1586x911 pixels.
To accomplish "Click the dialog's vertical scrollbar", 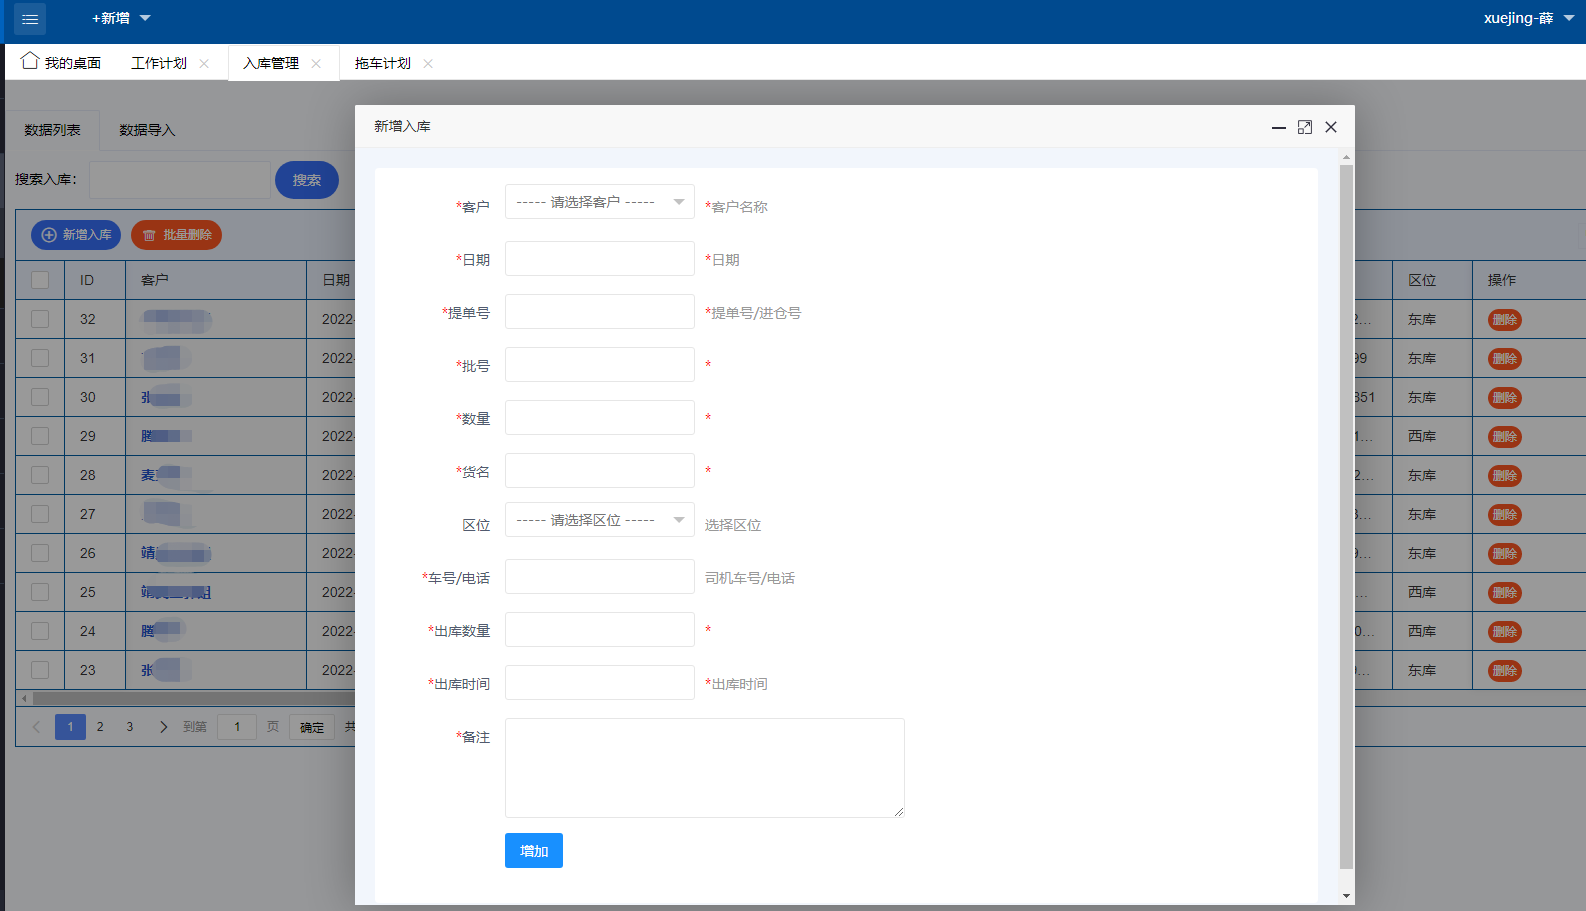I will coord(1346,500).
